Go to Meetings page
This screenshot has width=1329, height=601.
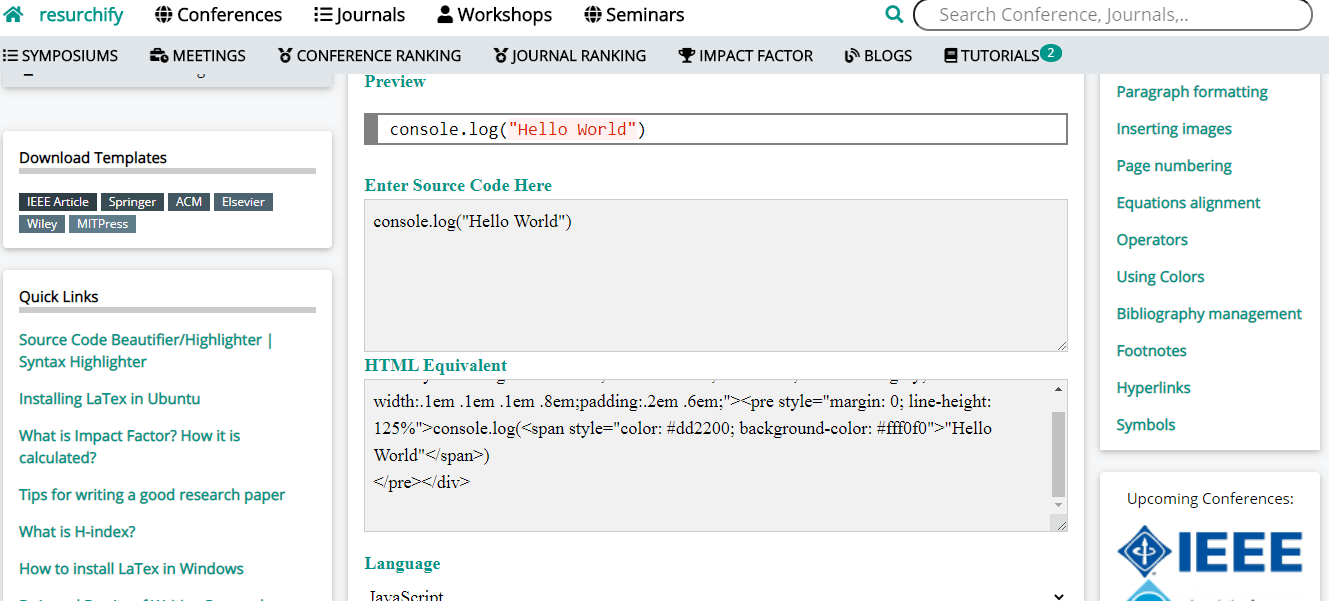click(x=198, y=56)
